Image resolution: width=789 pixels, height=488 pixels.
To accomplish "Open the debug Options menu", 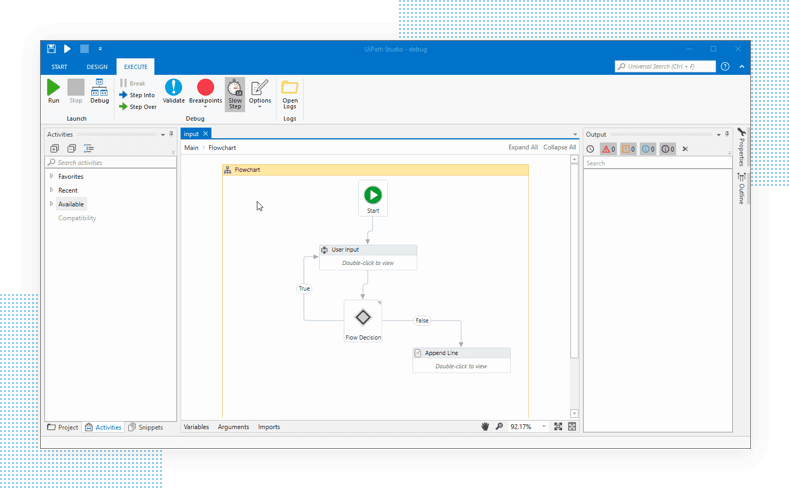I will click(x=260, y=93).
